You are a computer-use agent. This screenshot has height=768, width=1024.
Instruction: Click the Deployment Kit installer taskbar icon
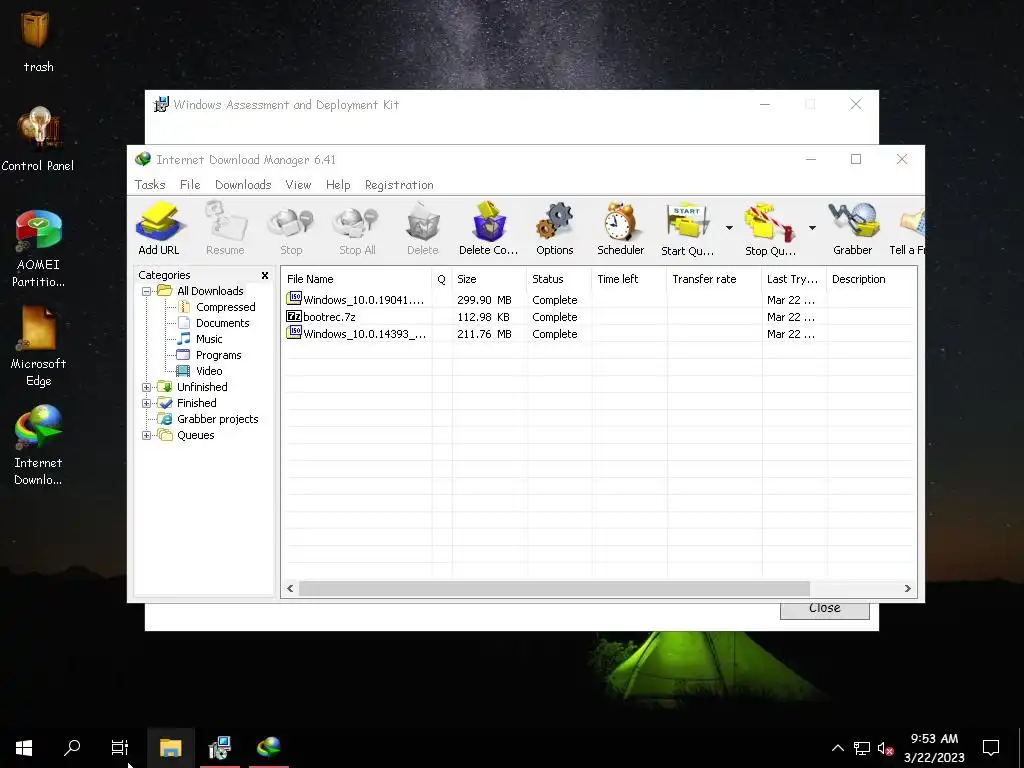click(x=219, y=747)
